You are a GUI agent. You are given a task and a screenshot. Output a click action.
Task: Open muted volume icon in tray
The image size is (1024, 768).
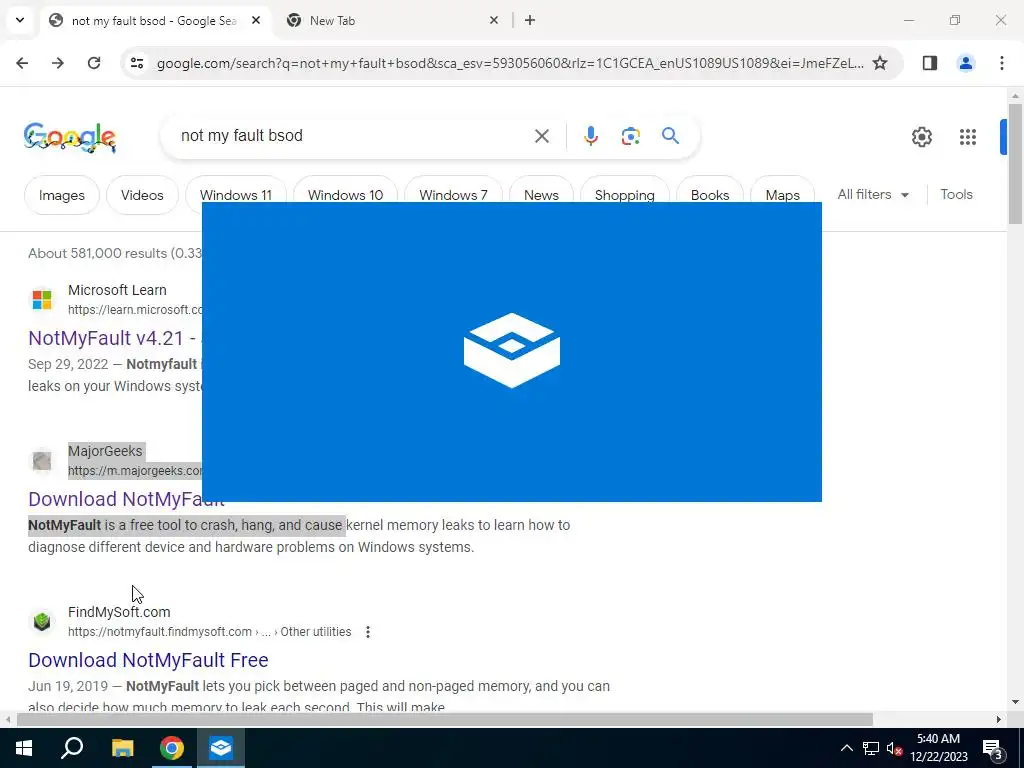click(894, 748)
